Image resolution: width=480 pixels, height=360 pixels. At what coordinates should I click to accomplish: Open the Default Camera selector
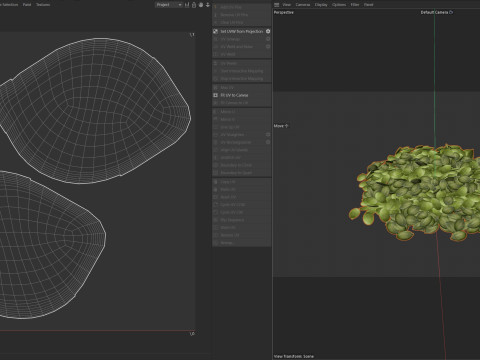coord(434,12)
